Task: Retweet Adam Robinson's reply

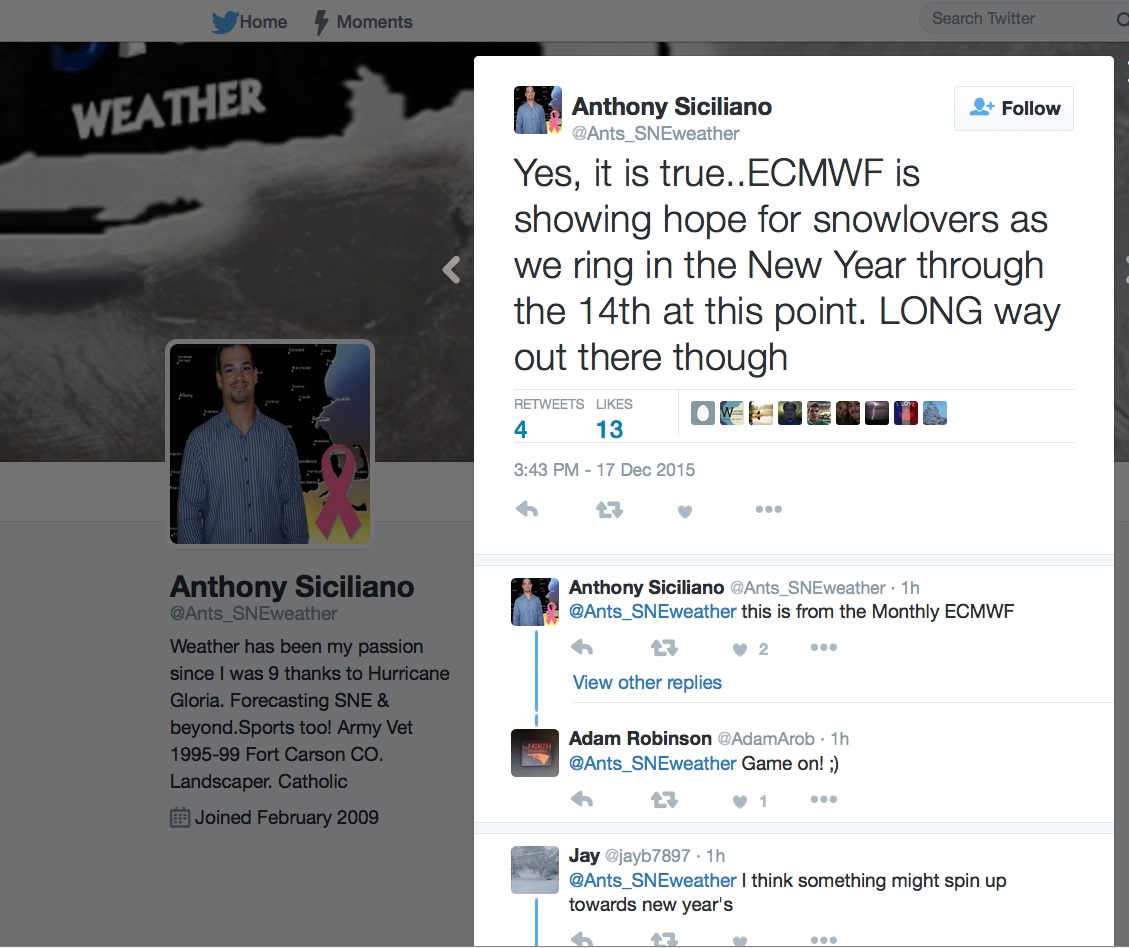Action: (664, 800)
